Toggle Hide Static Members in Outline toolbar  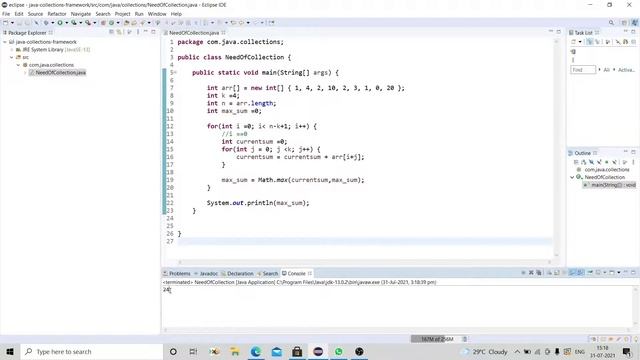click(x=599, y=162)
